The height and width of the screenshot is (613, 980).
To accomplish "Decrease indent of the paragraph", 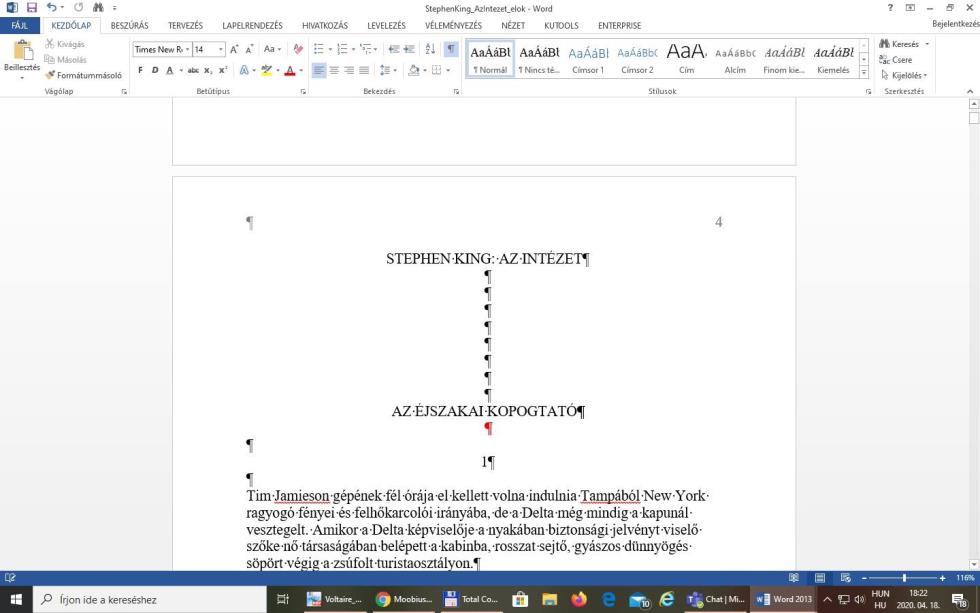I will (394, 49).
